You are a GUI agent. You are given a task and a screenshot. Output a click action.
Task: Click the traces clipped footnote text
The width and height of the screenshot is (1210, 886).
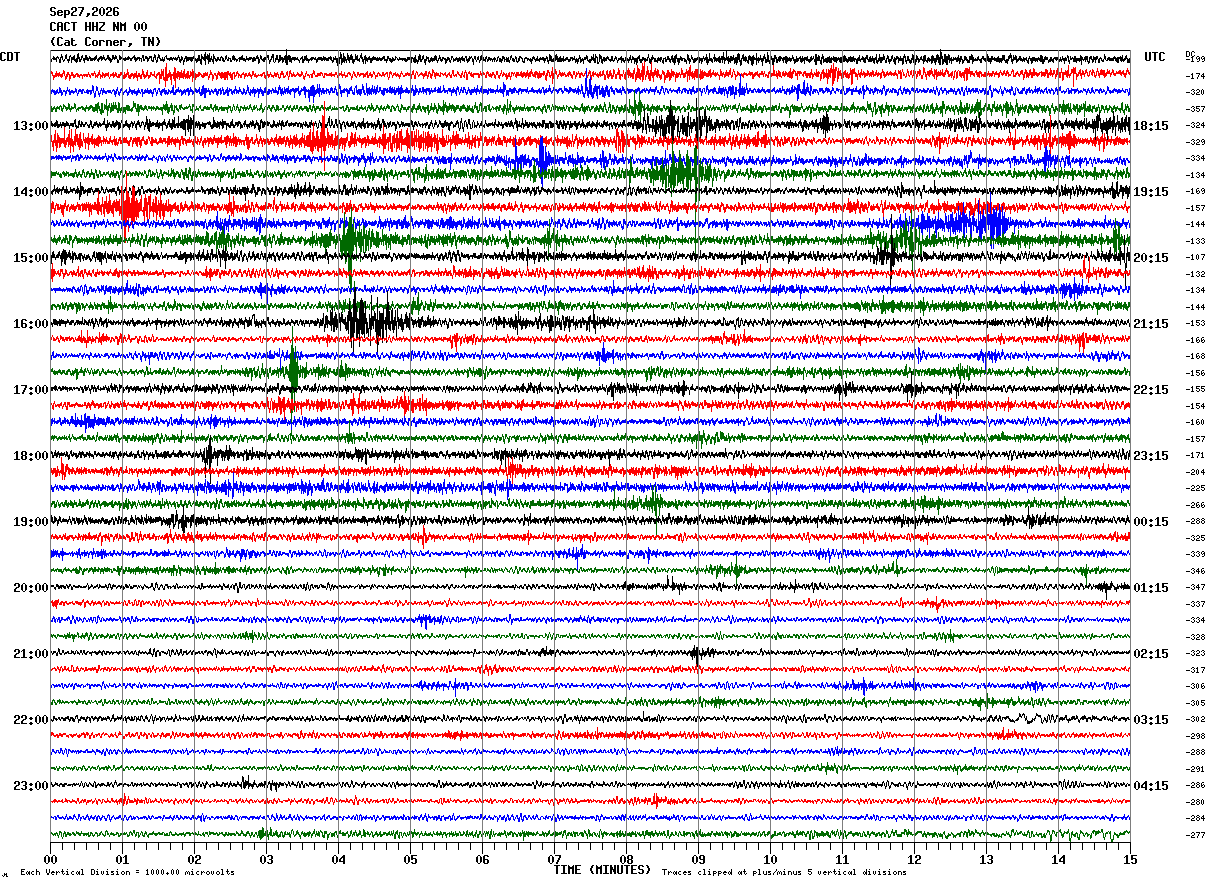pyautogui.click(x=784, y=872)
